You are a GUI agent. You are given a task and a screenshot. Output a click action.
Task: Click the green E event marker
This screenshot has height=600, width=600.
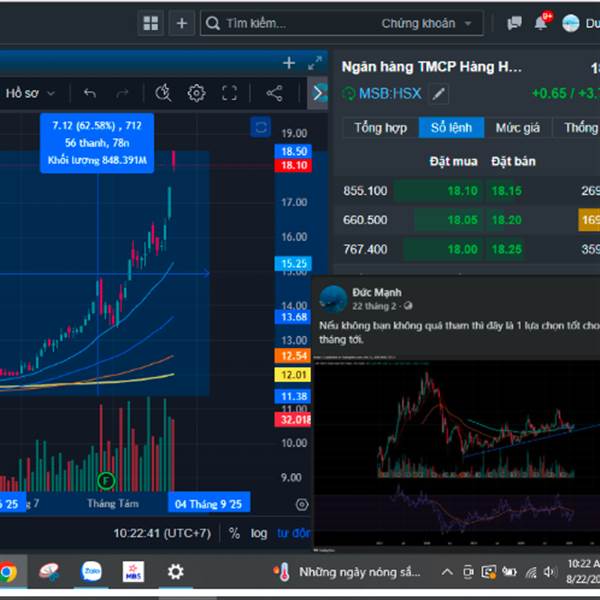(x=106, y=481)
